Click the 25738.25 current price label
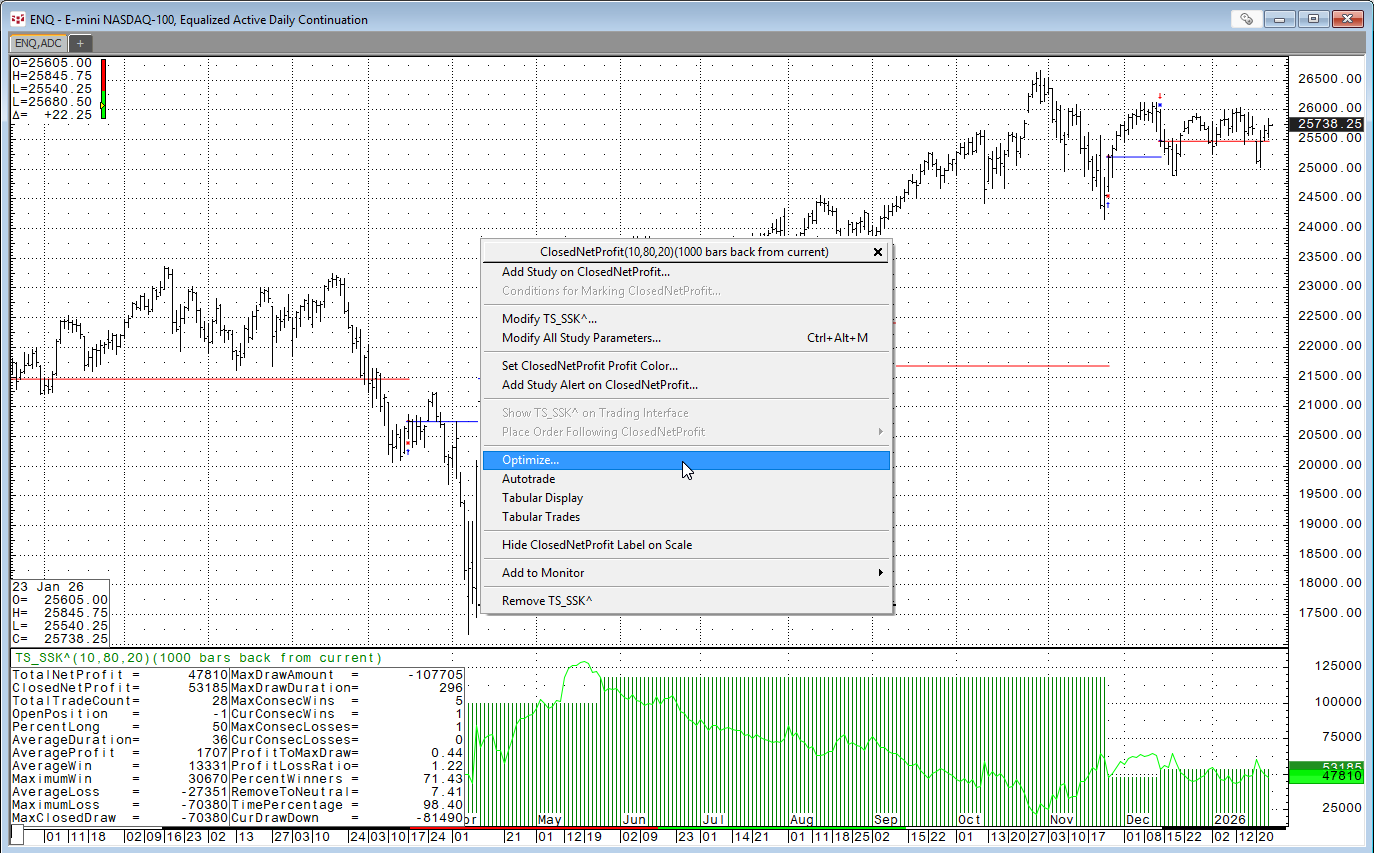Viewport: 1374px width, 853px height. click(x=1328, y=123)
